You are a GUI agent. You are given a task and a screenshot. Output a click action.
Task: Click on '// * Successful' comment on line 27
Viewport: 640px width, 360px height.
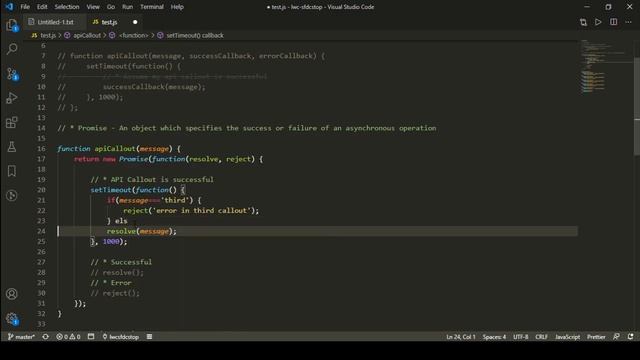121,262
